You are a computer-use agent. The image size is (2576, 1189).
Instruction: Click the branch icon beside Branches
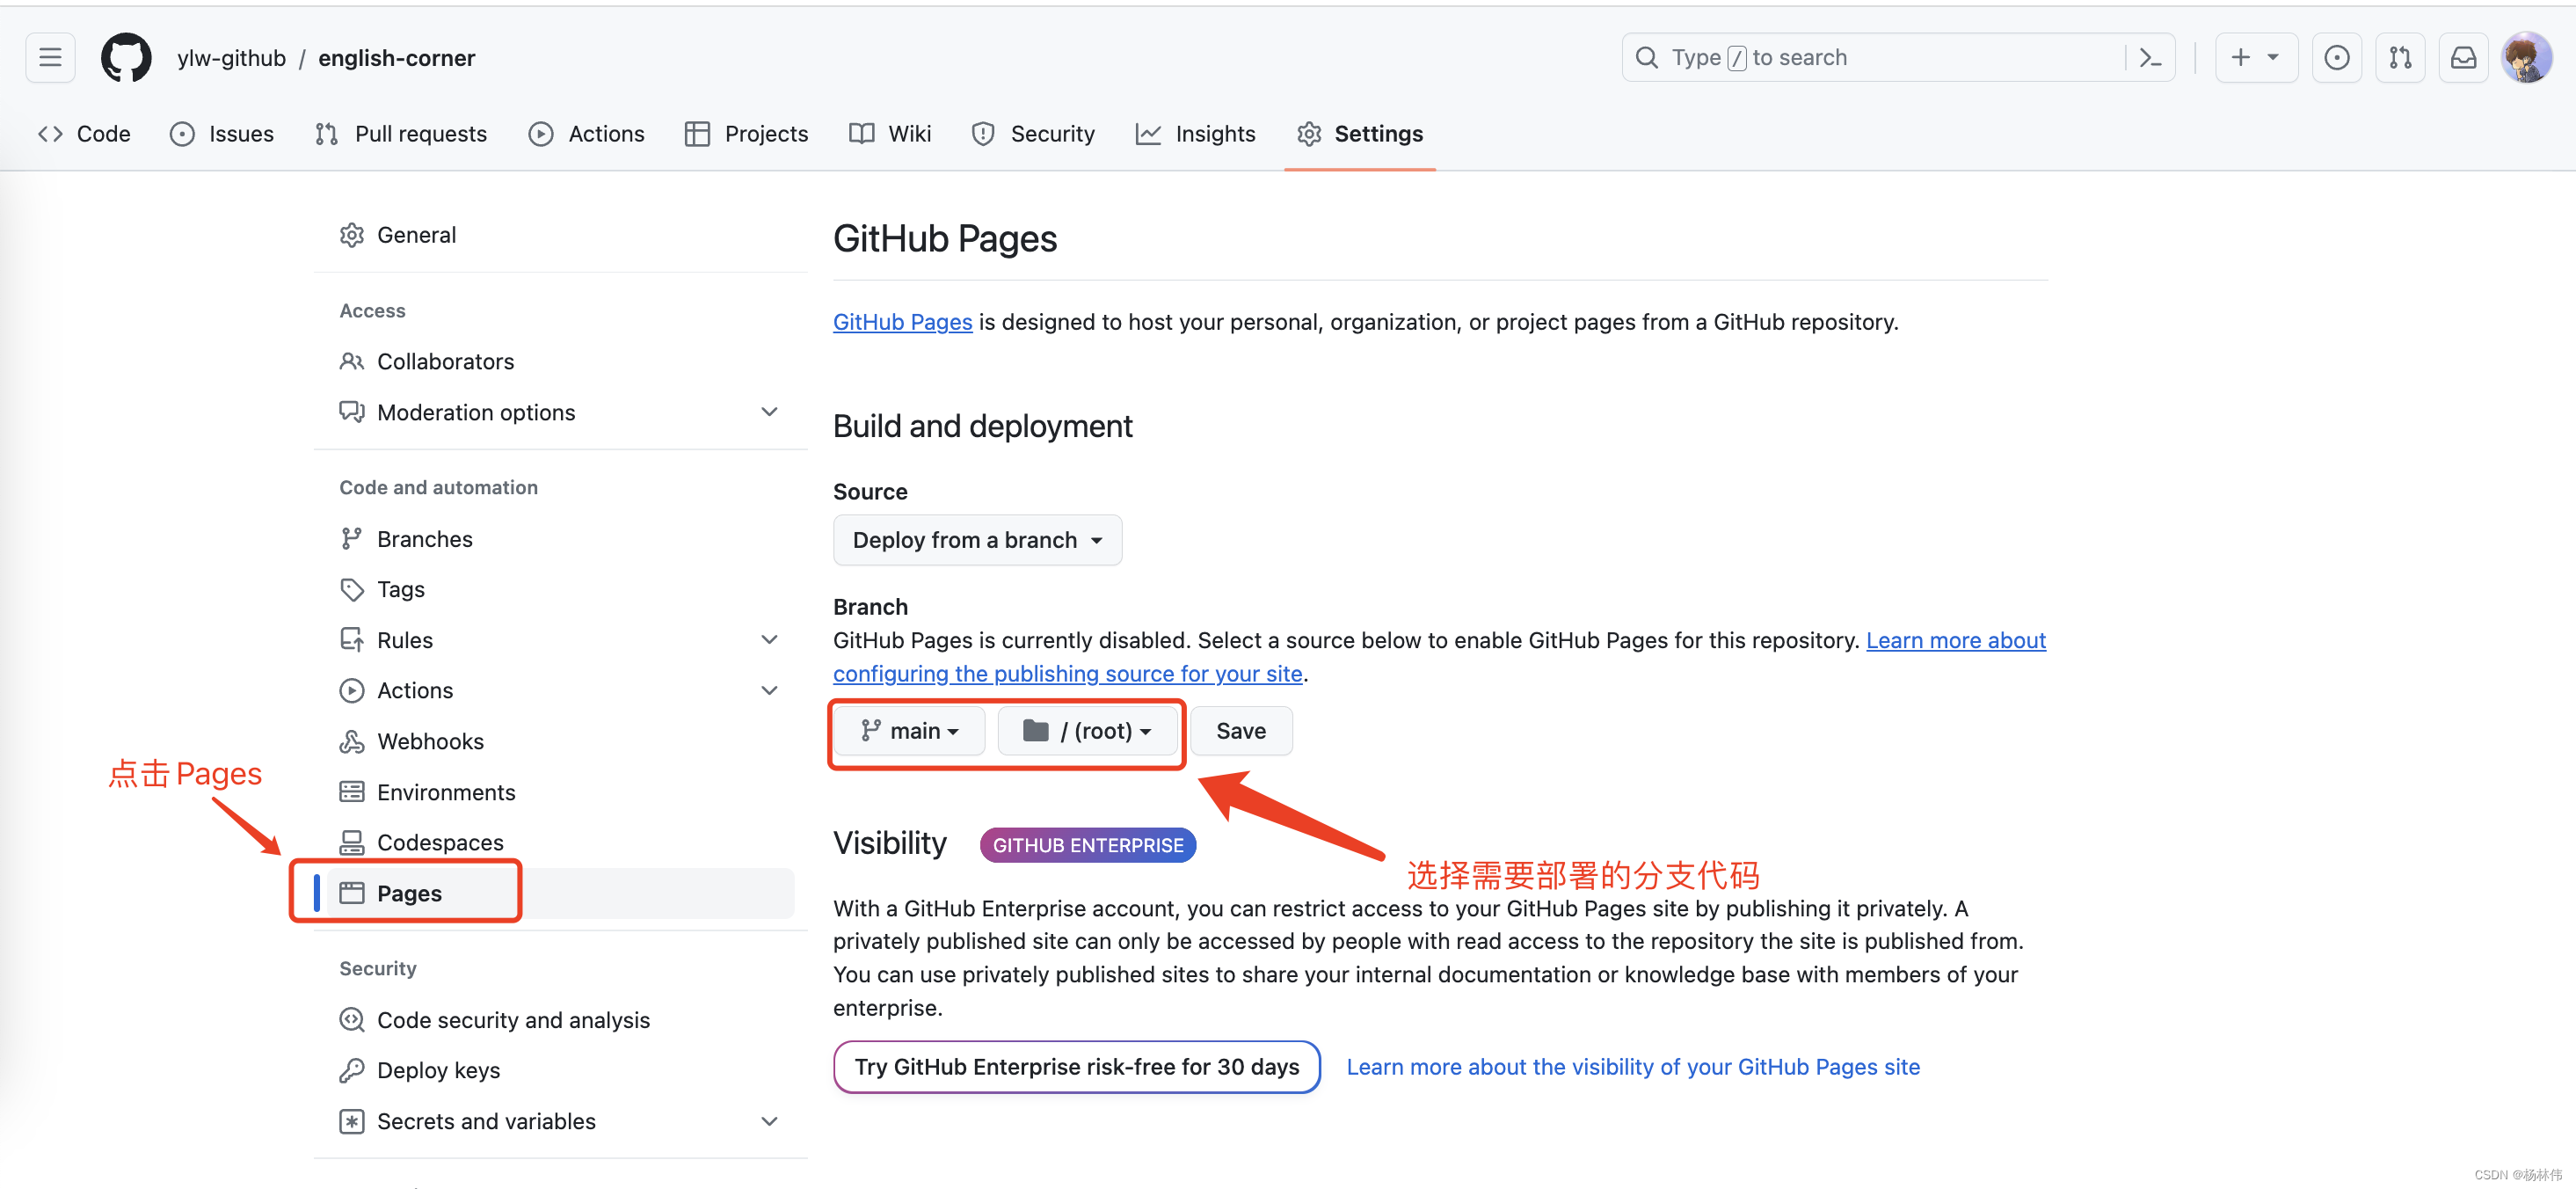pos(352,539)
